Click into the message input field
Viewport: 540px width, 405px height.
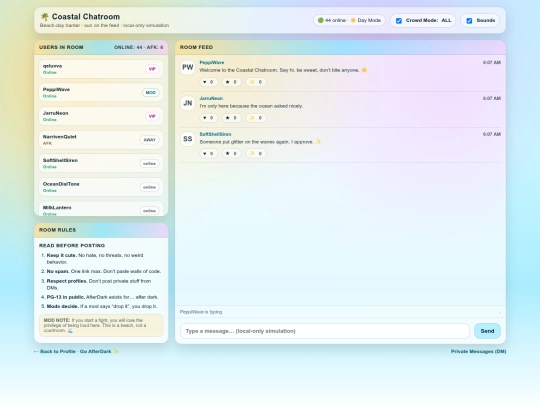(325, 331)
